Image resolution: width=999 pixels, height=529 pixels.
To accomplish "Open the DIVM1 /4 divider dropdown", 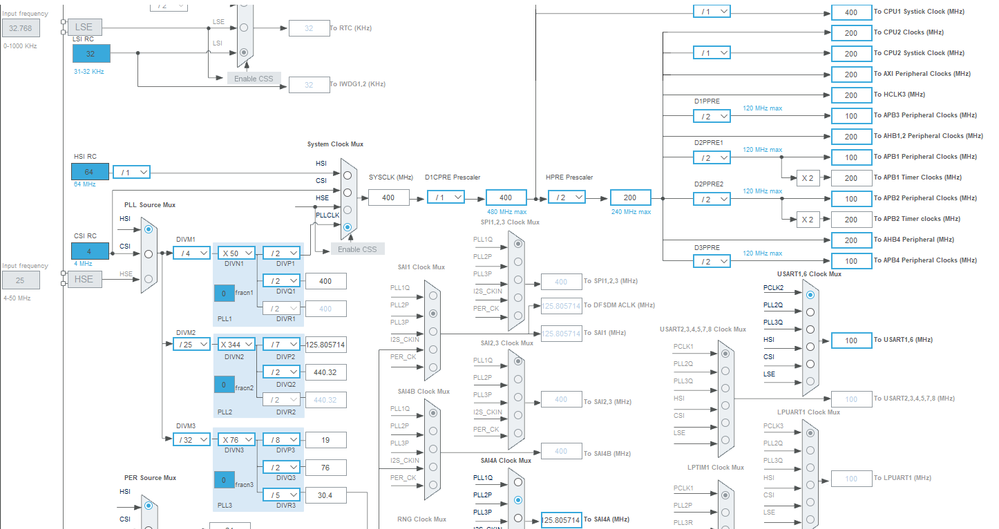I will coord(191,253).
